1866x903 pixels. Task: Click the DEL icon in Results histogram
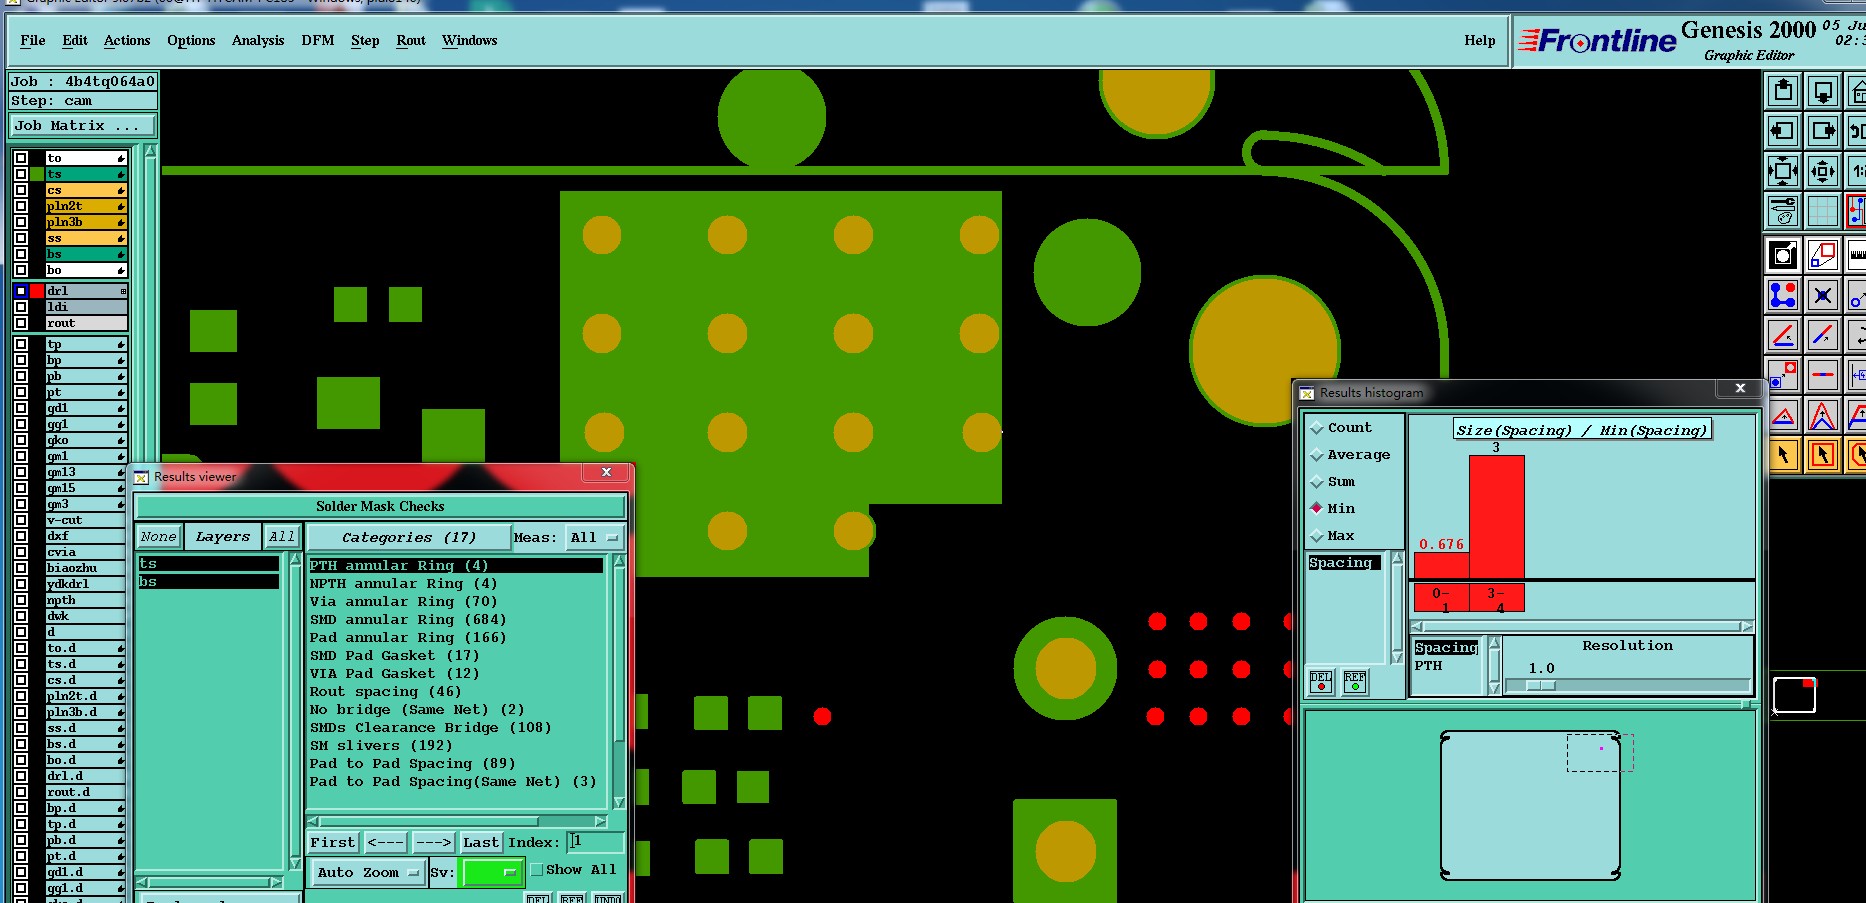tap(1321, 681)
